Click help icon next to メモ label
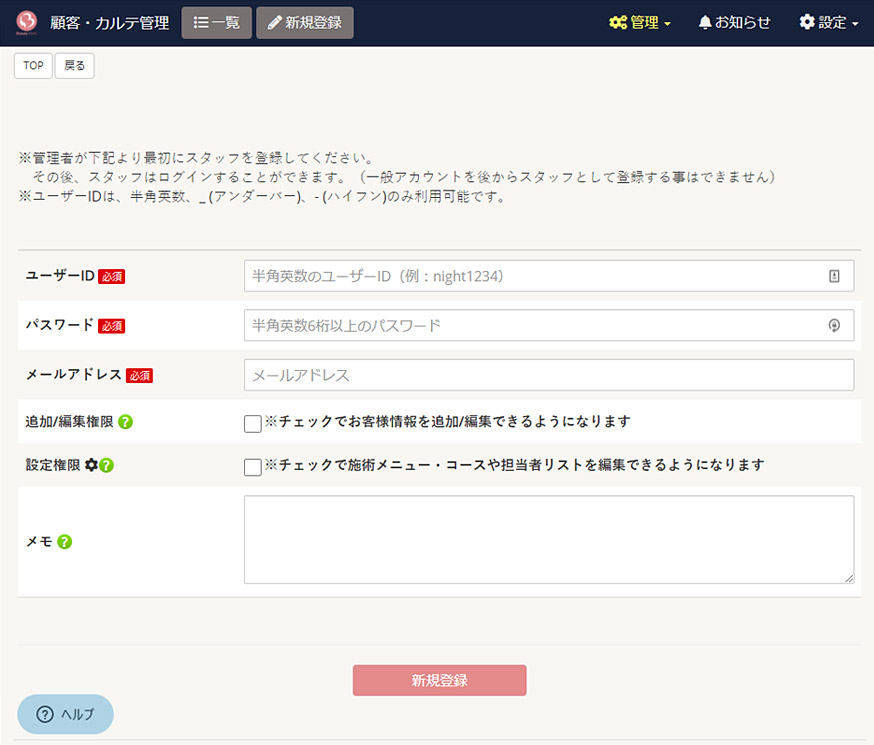Screen dimensions: 874x745 pyautogui.click(x=65, y=542)
